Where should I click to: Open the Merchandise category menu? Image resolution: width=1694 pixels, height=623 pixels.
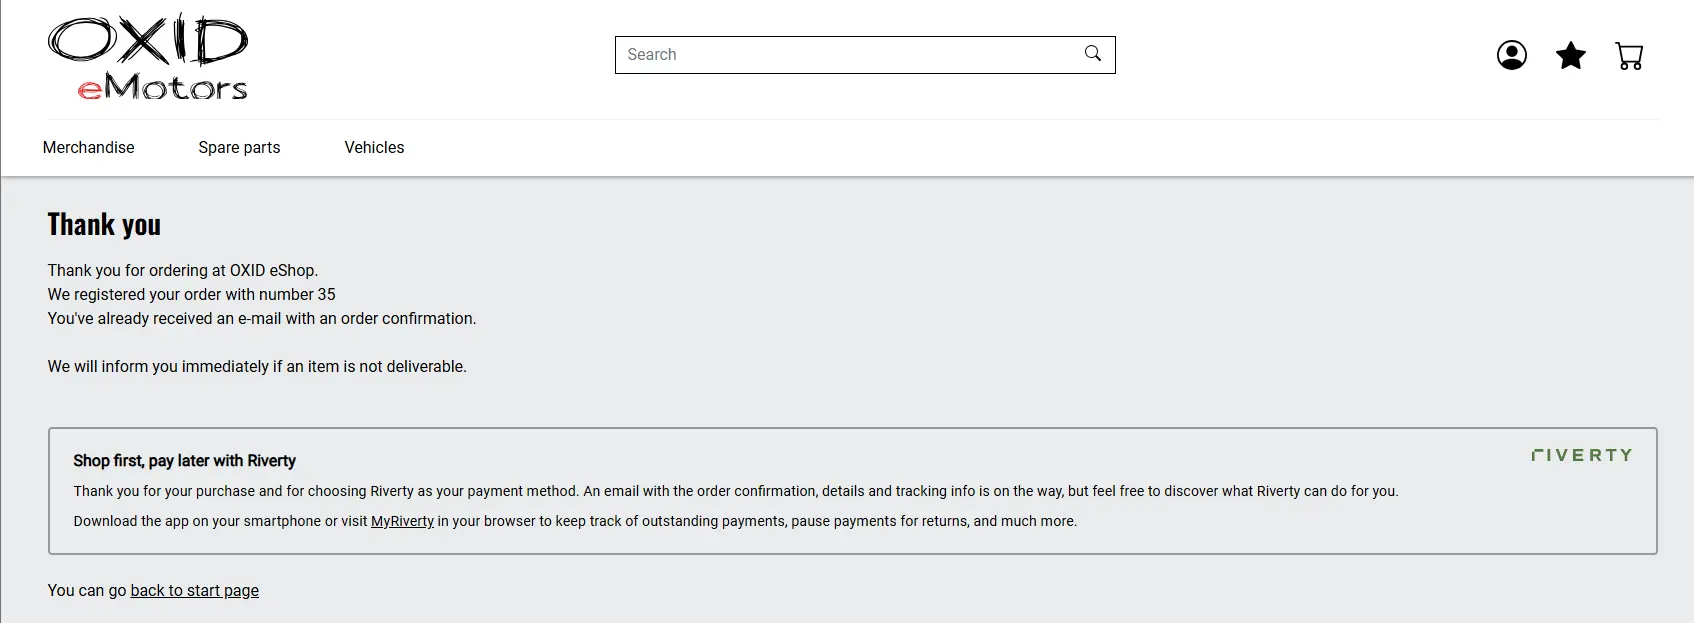(88, 147)
